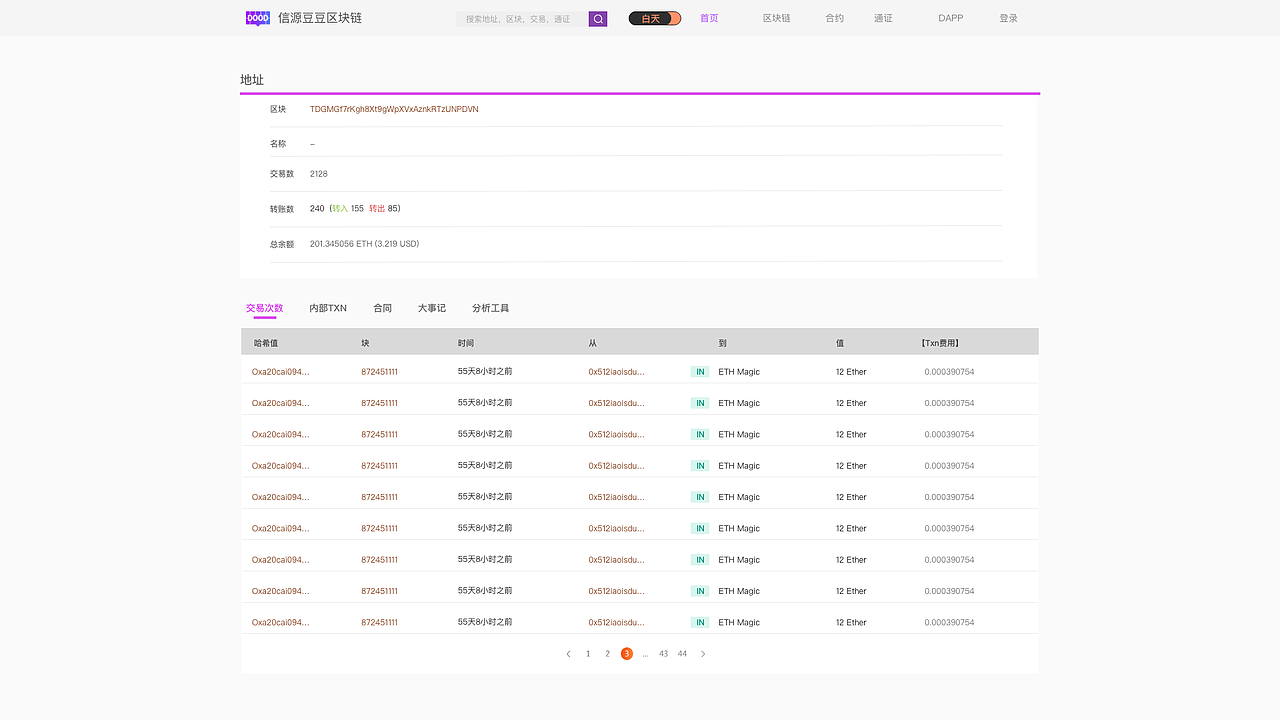Click the transaction count value 2128

(x=319, y=174)
